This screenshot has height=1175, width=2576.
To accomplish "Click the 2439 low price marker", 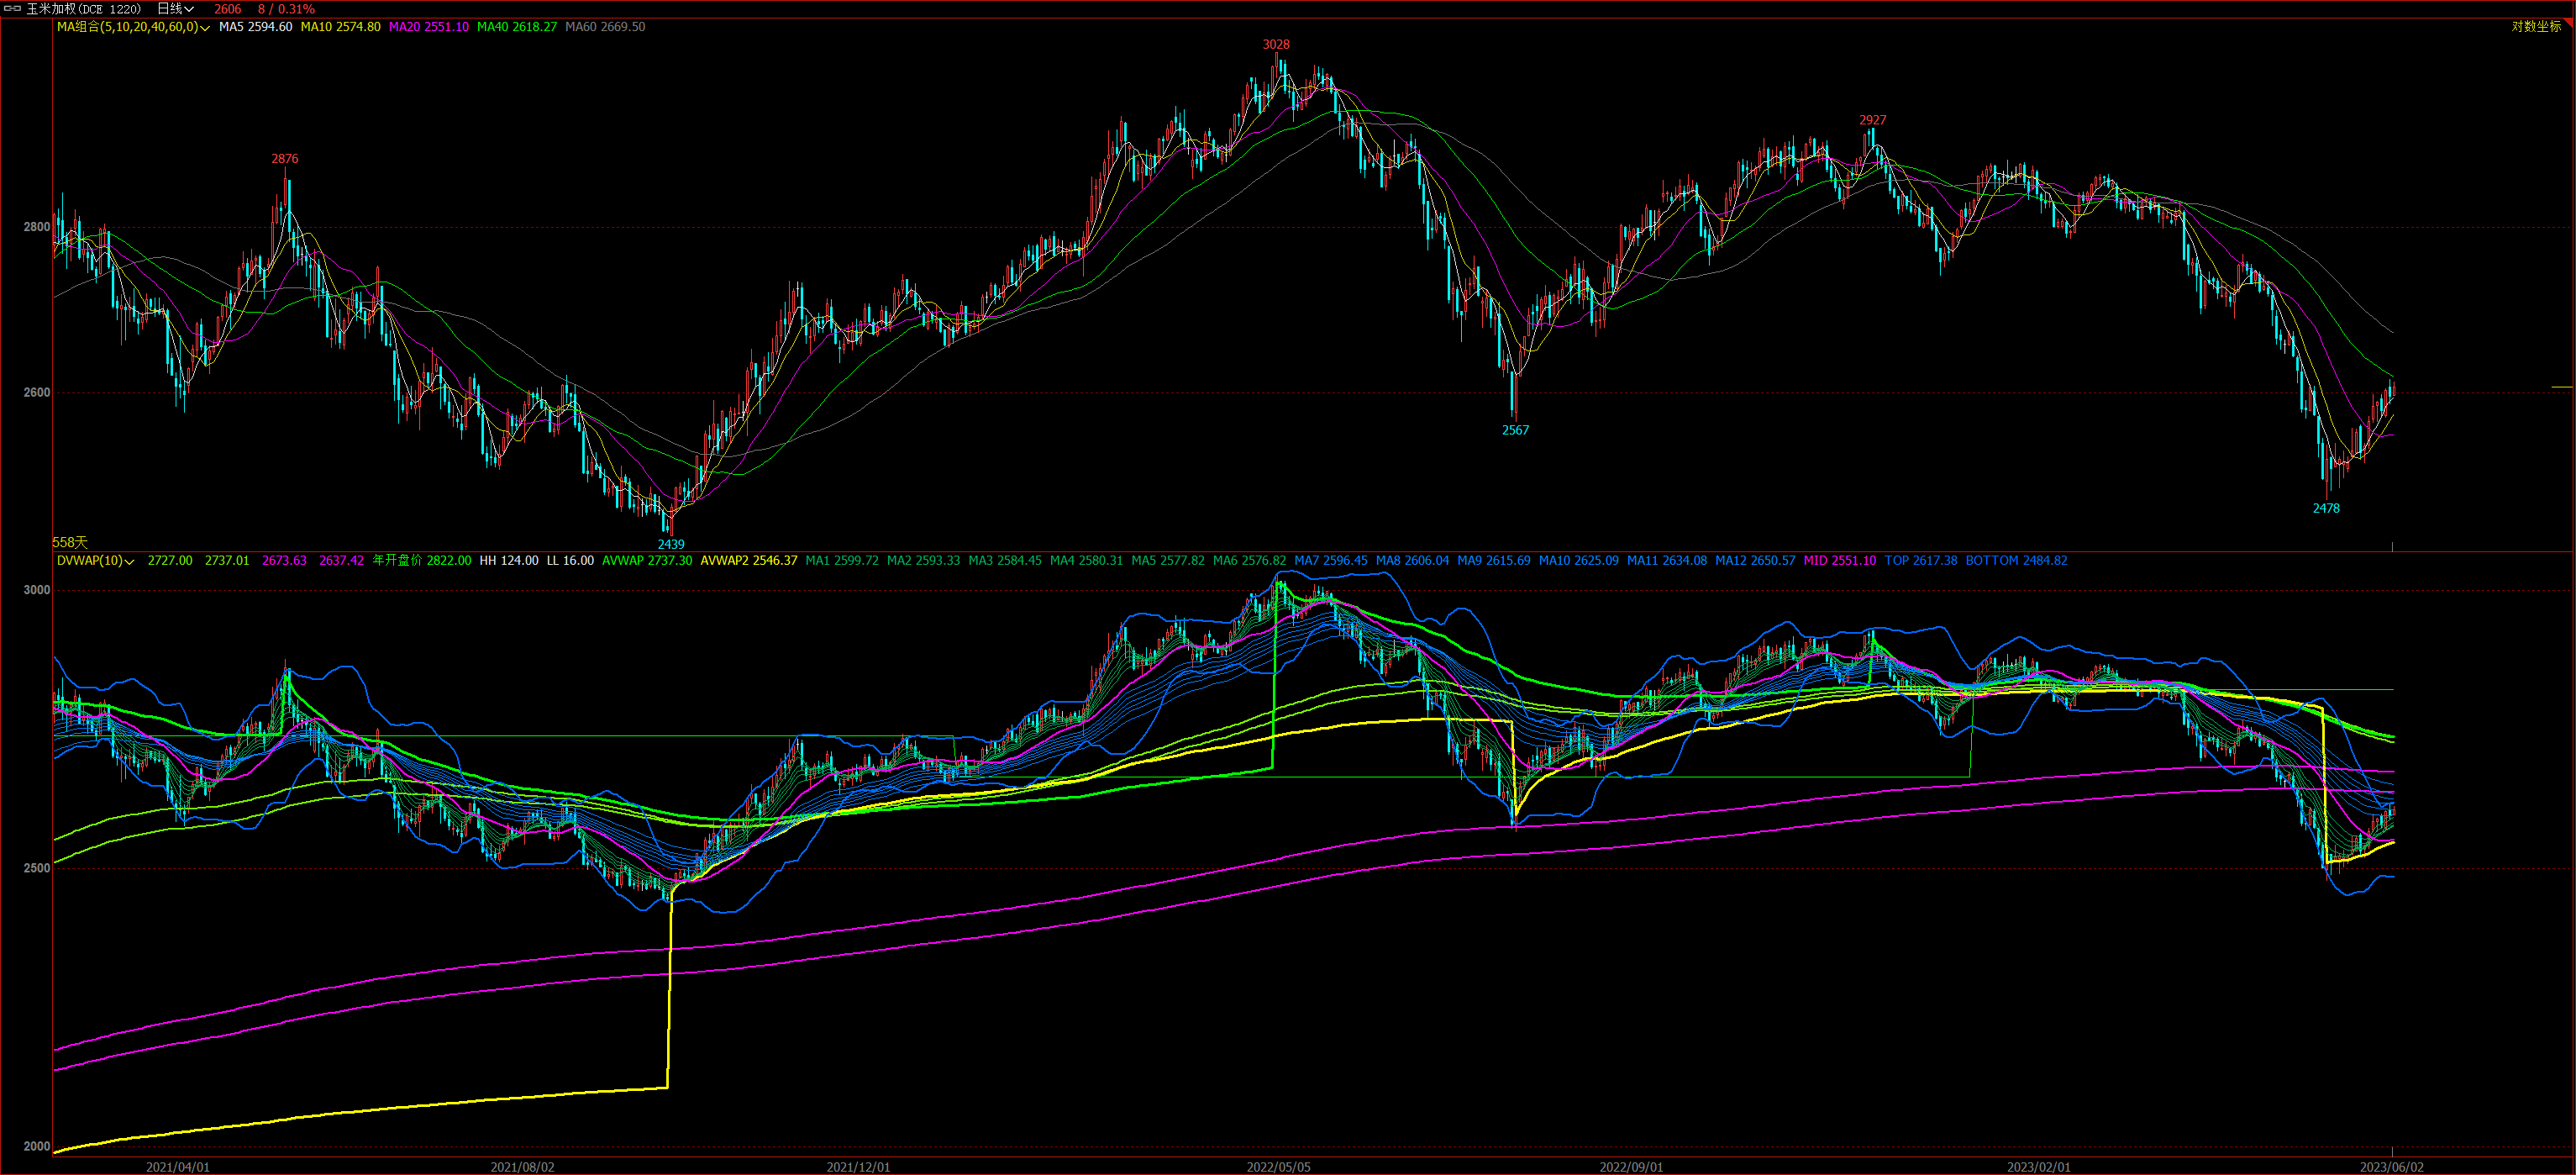I will pos(671,544).
